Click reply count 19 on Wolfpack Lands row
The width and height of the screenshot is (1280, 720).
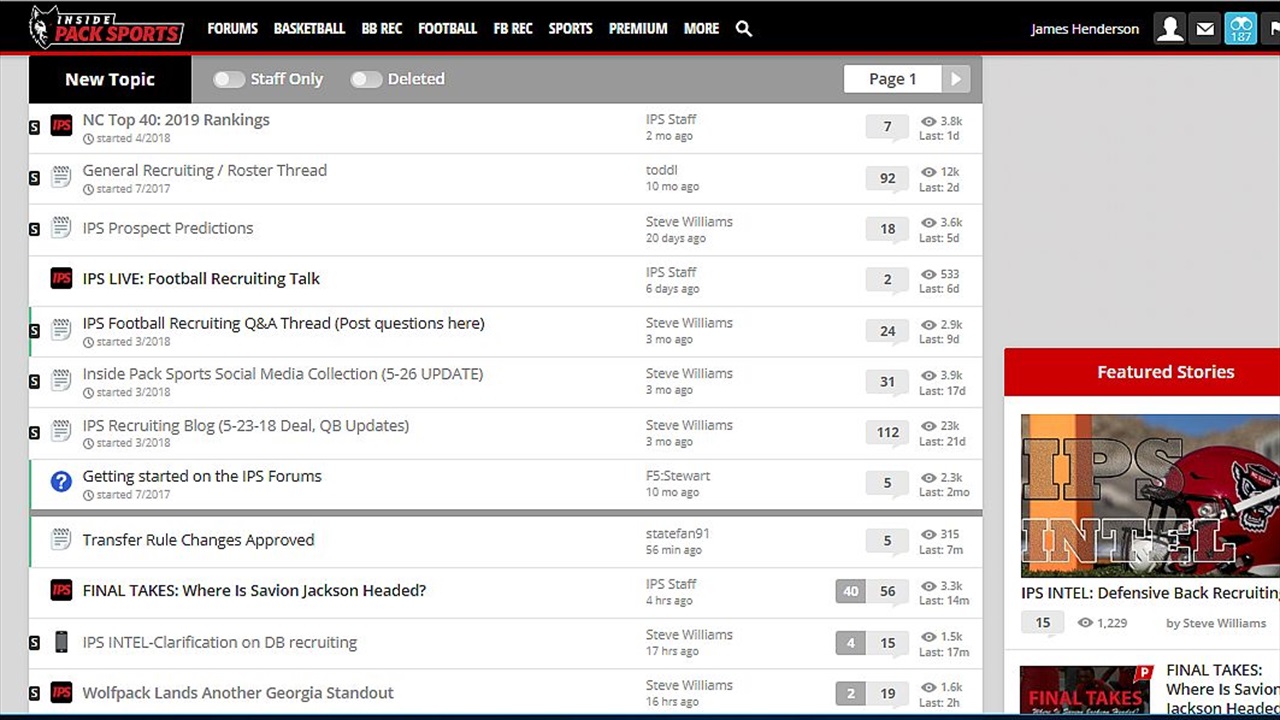(888, 693)
